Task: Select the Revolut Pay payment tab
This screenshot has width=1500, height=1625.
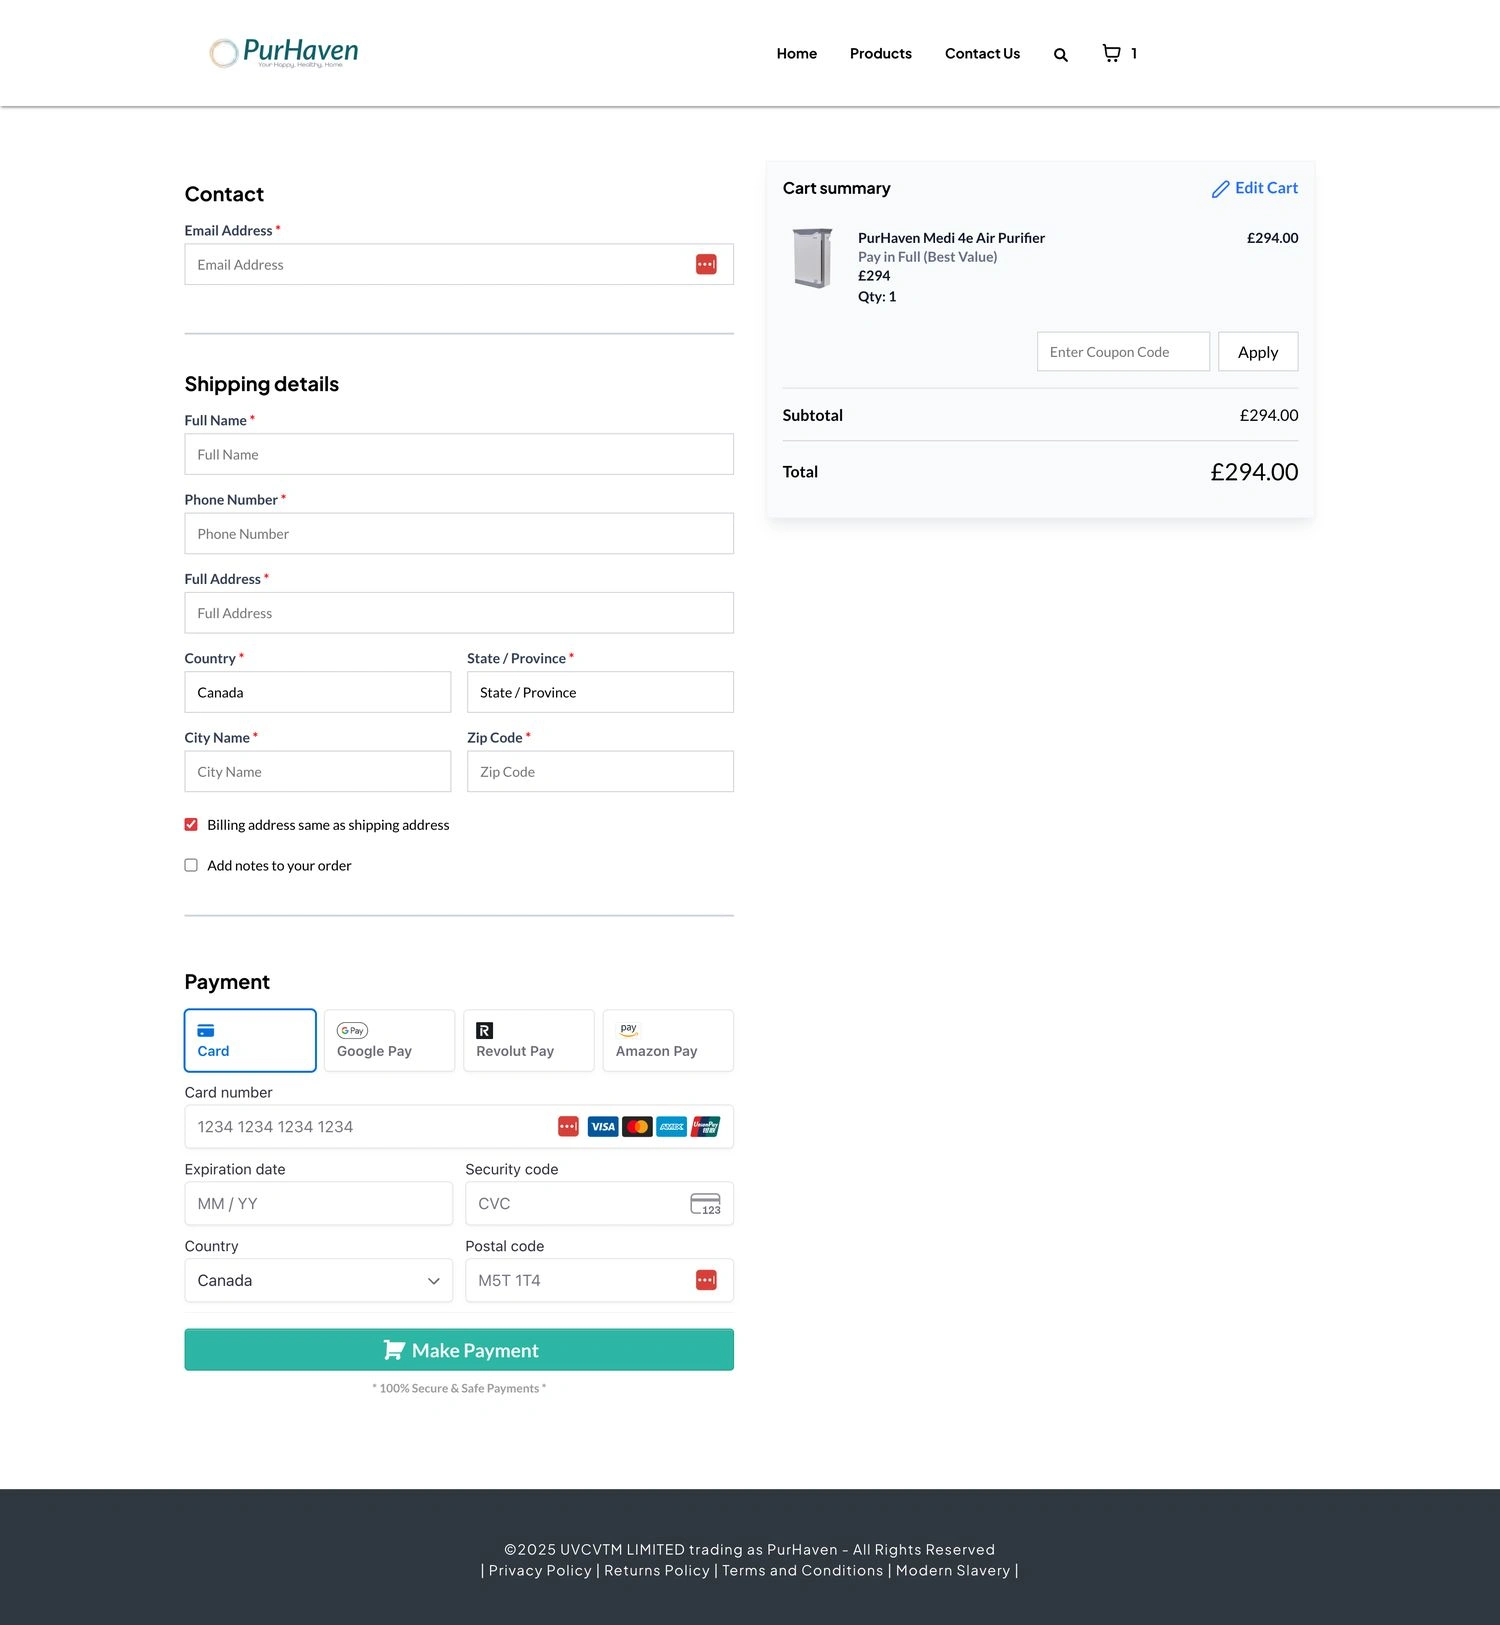Action: (529, 1041)
